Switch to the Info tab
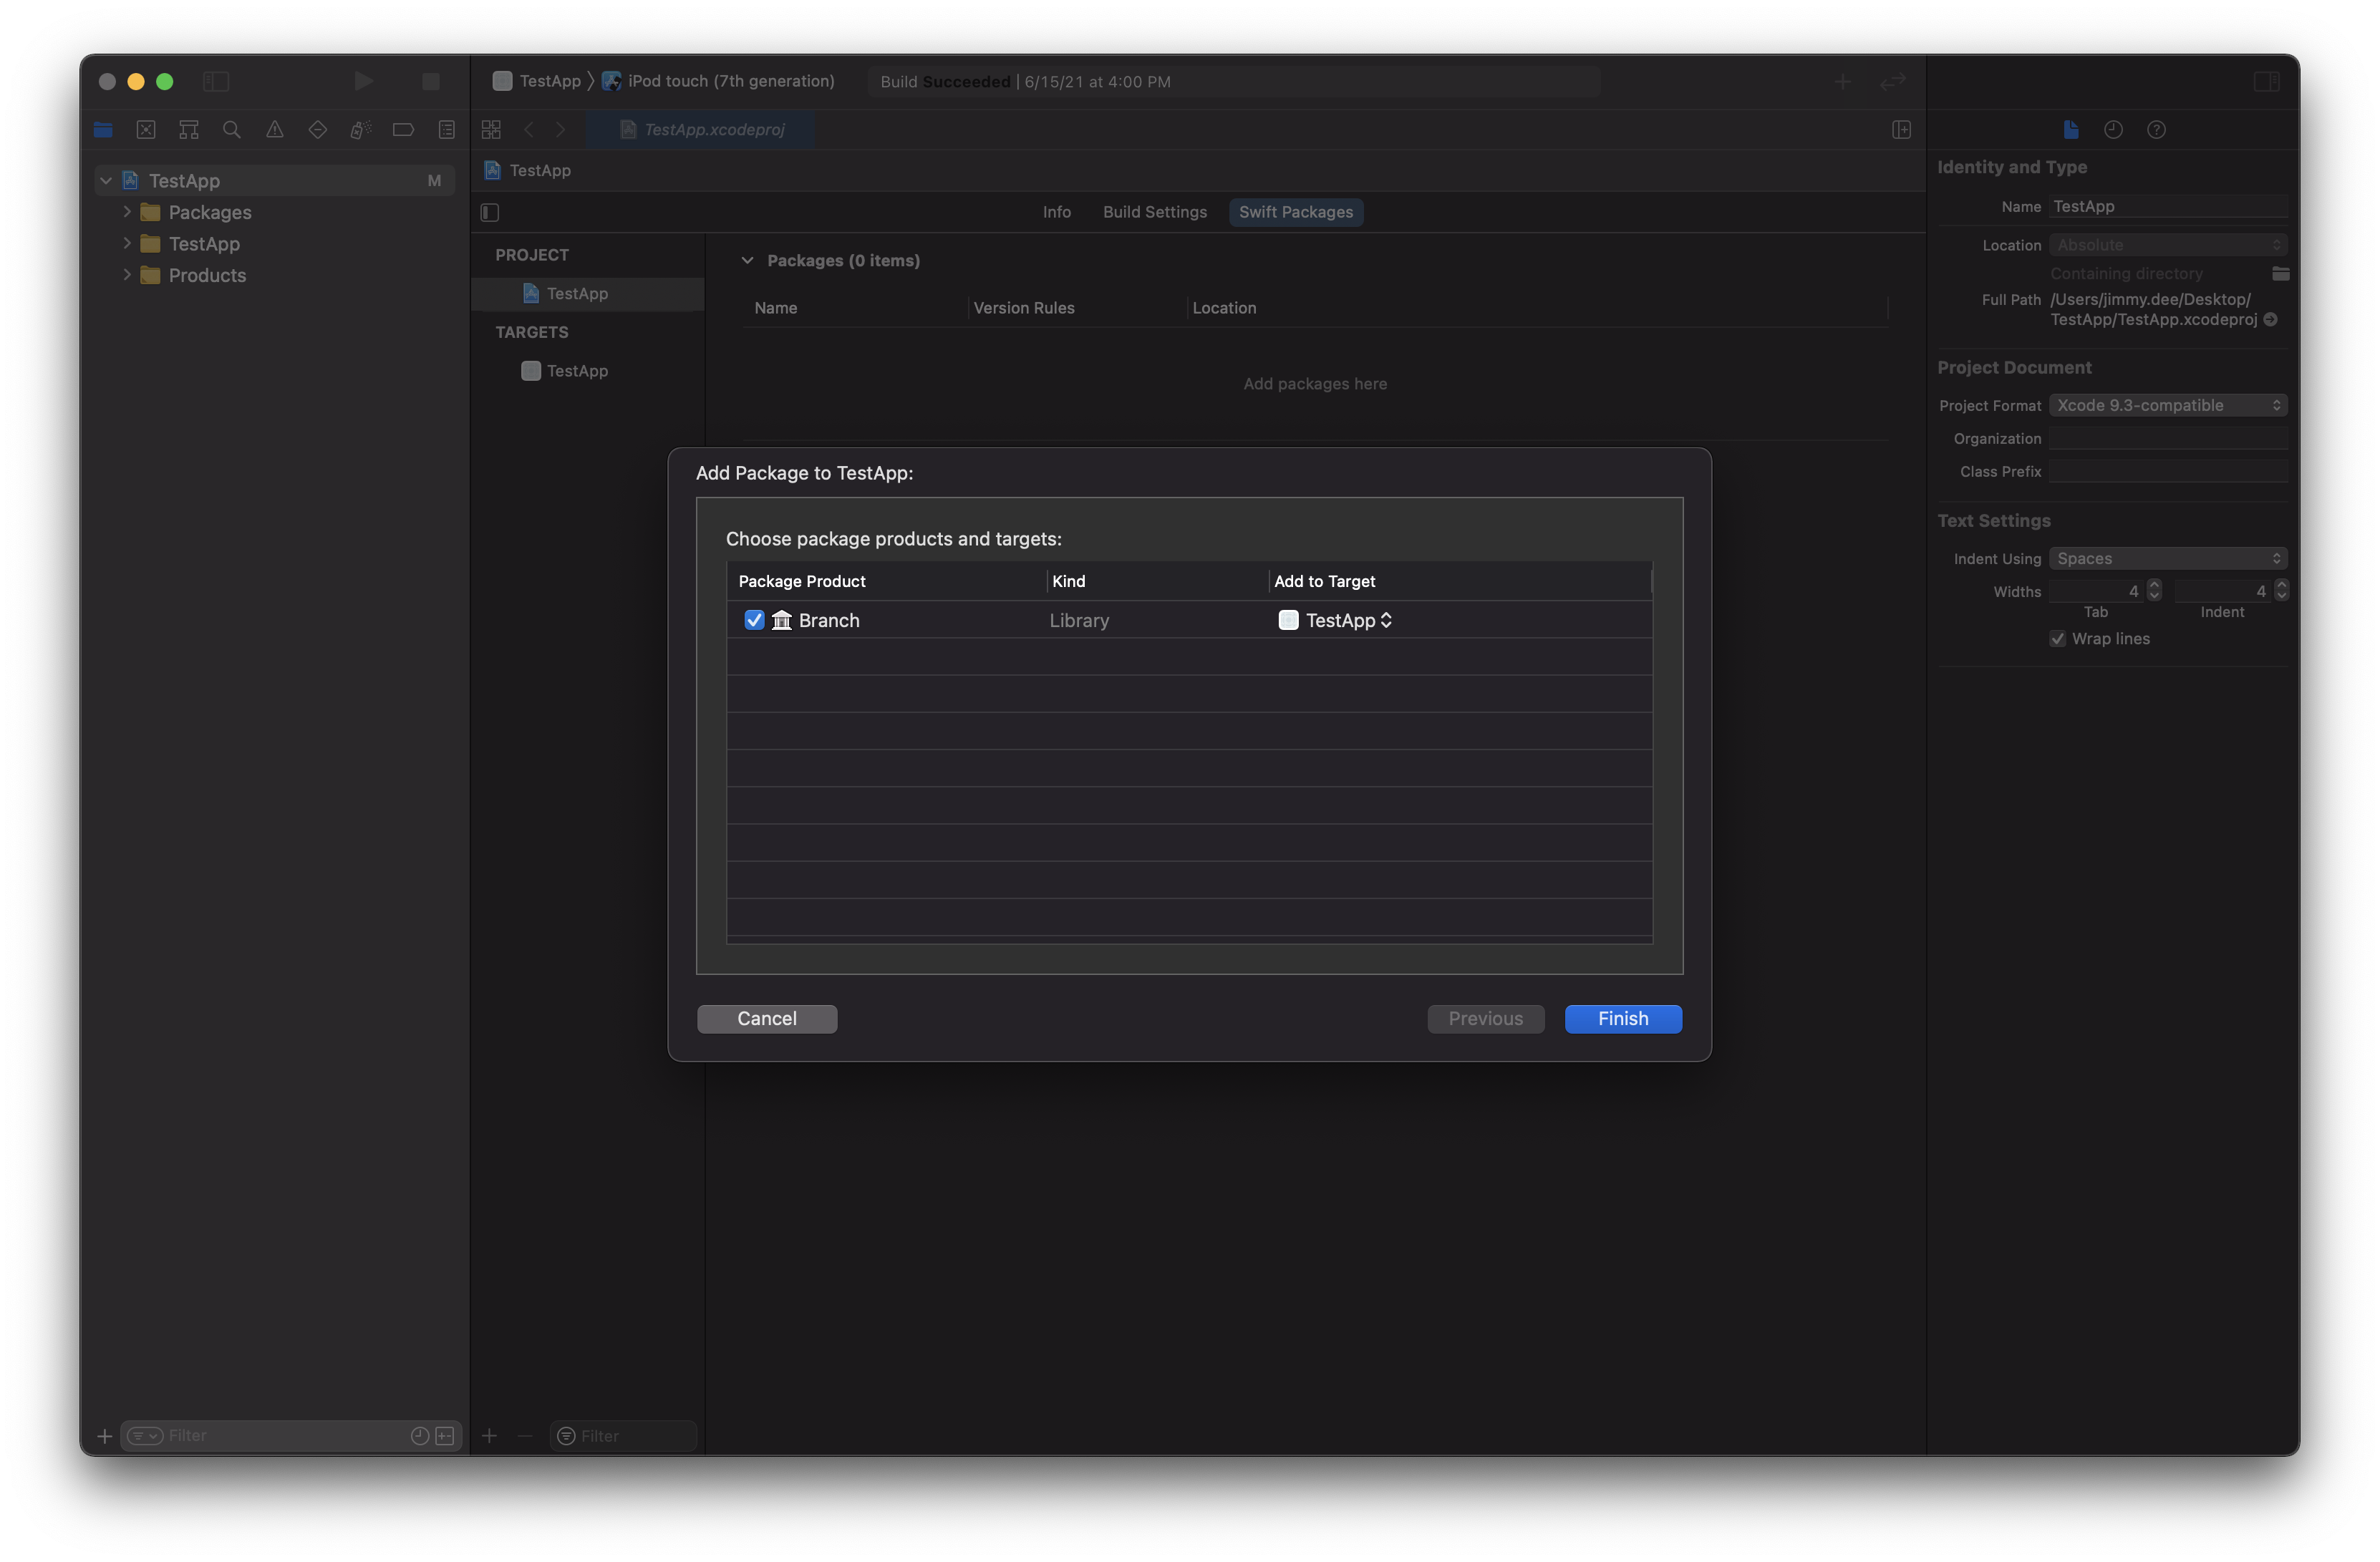Screen dimensions: 2380x1562 pos(1057,212)
